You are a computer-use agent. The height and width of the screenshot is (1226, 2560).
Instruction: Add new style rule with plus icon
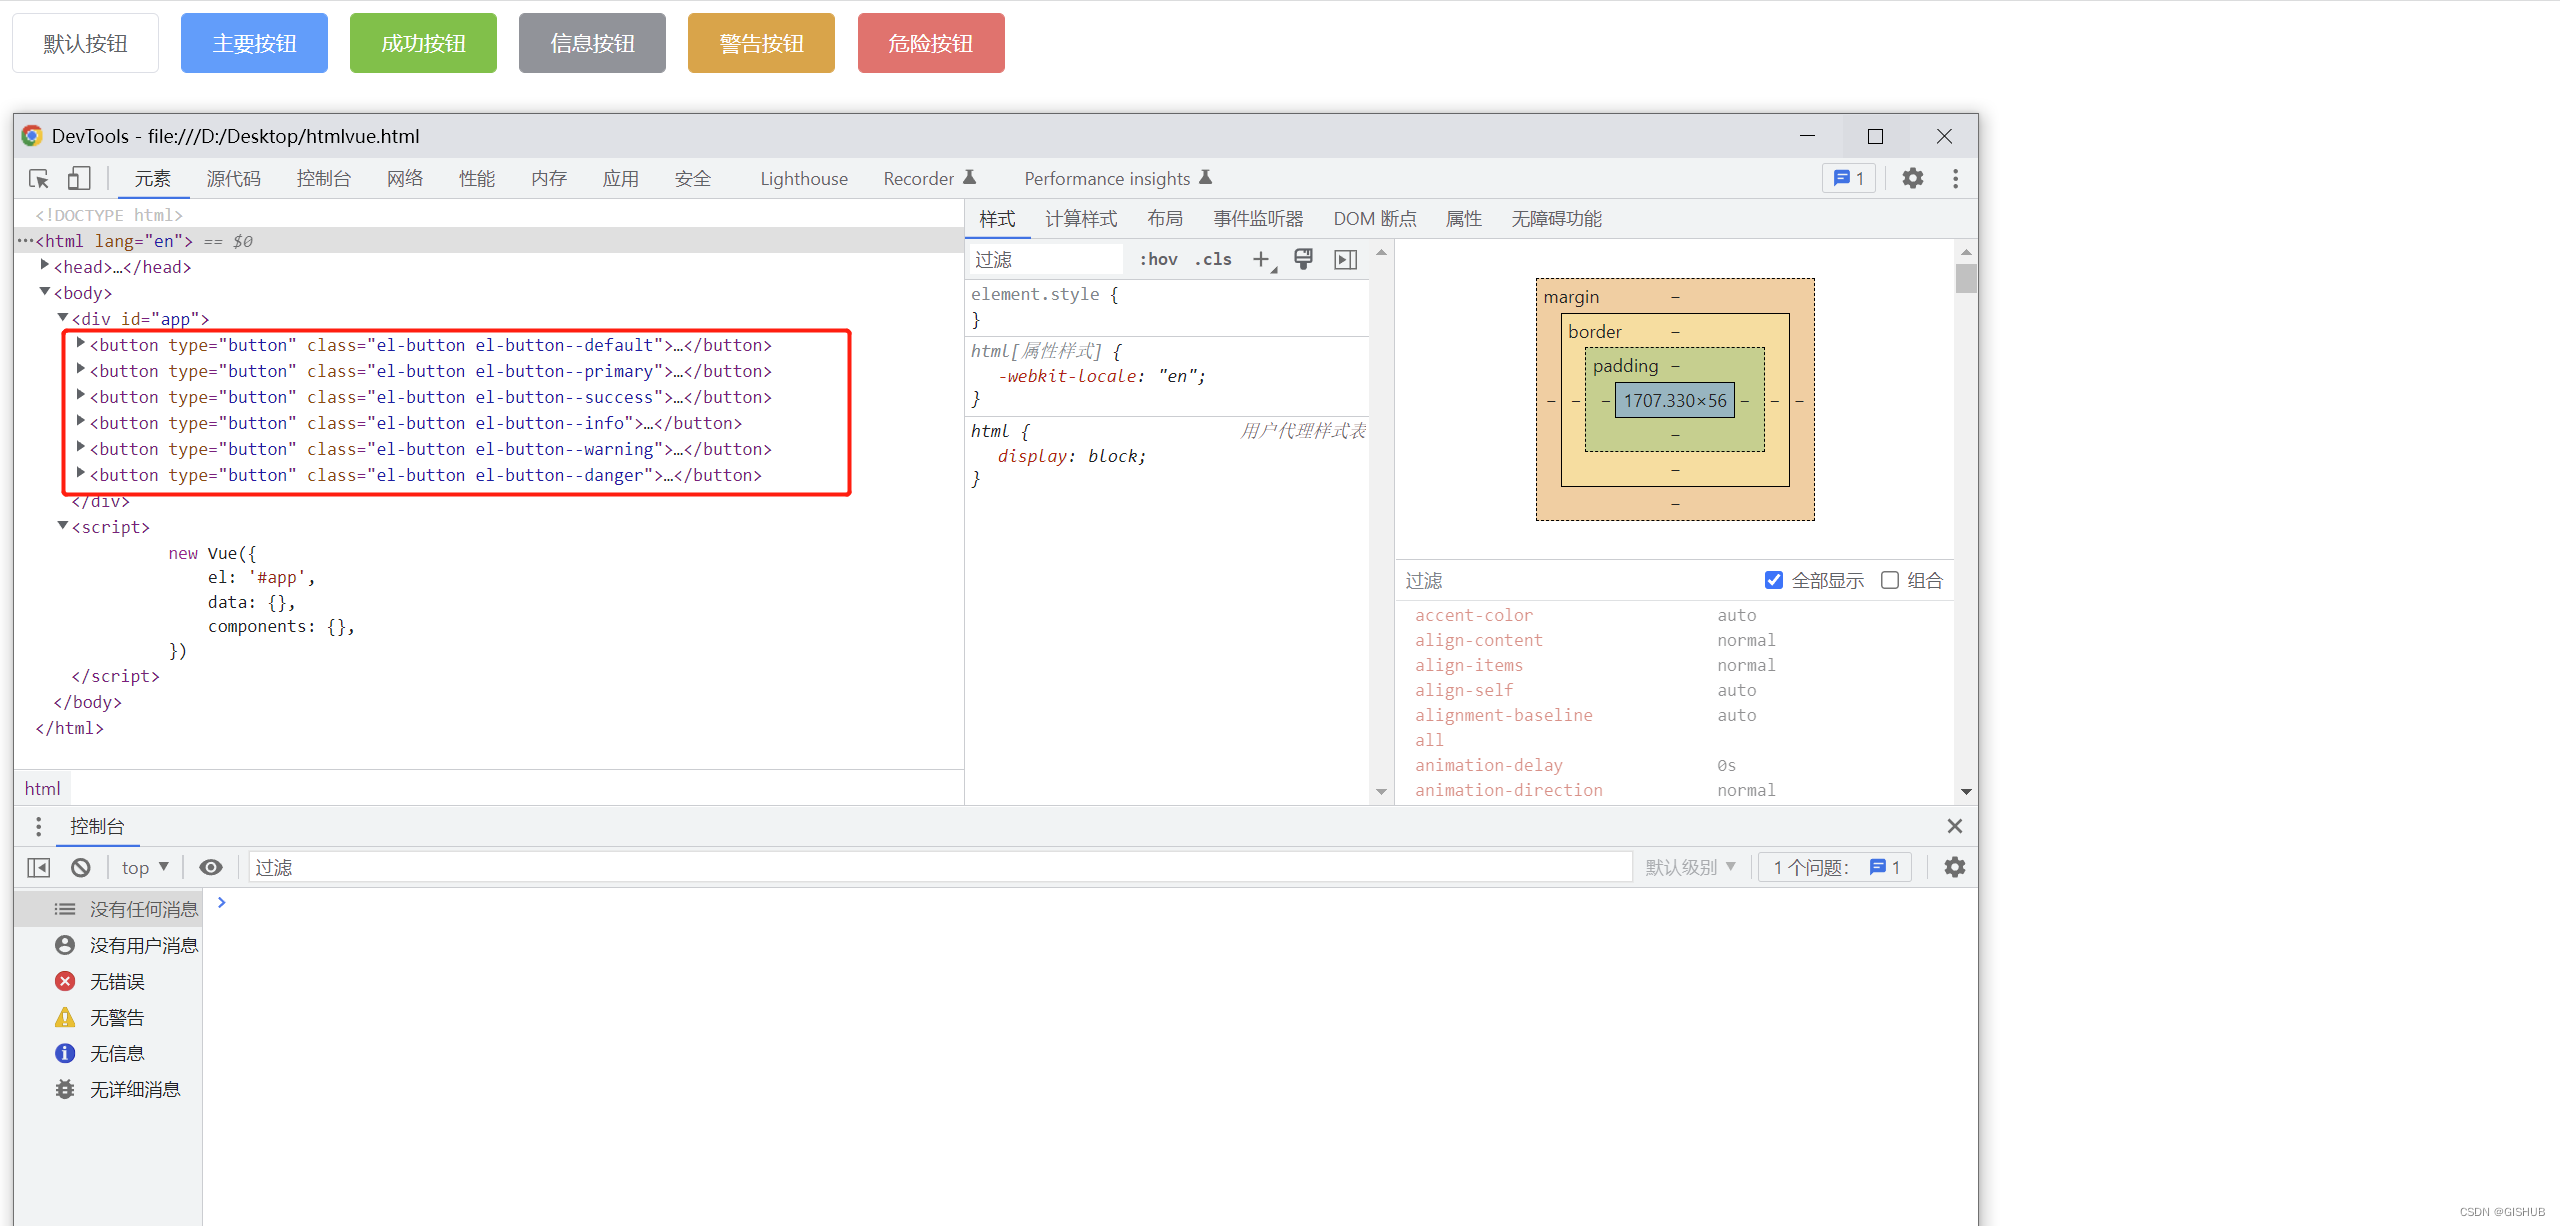[x=1262, y=260]
